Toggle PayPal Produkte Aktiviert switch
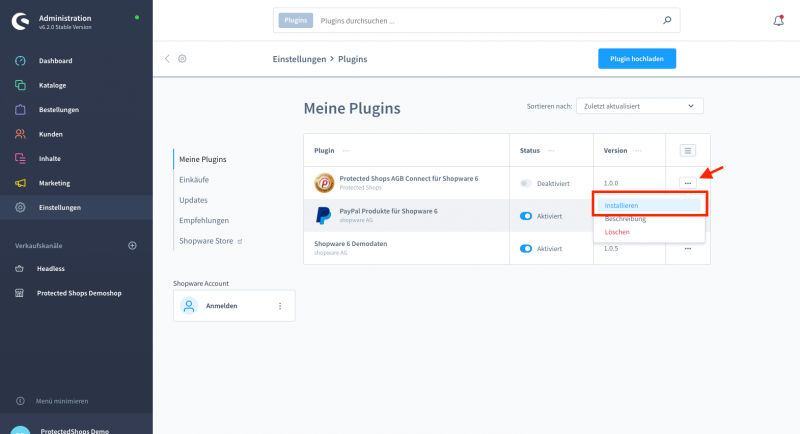 [526, 216]
